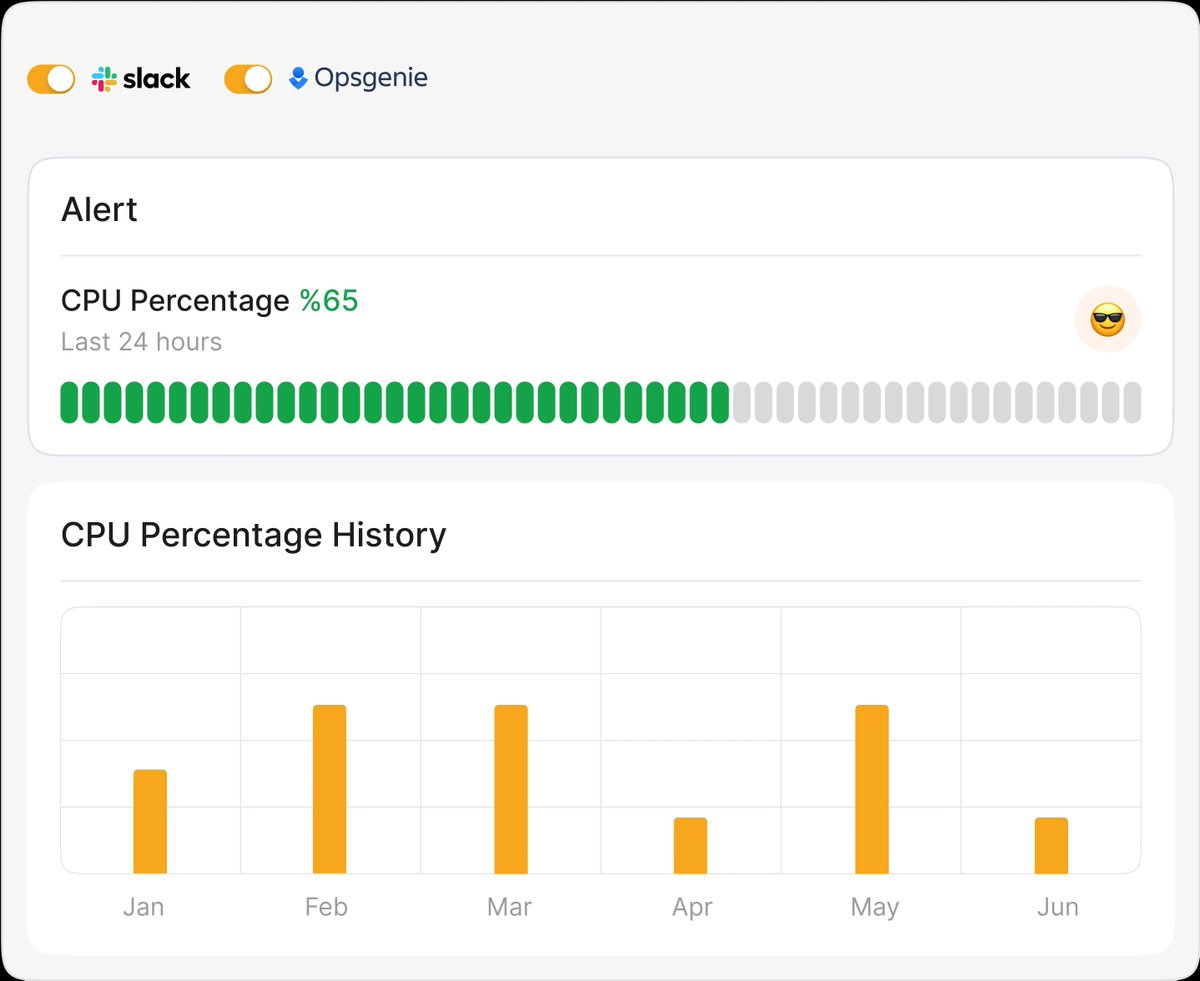
Task: Click the Opsgenie logo icon
Action: pos(298,79)
